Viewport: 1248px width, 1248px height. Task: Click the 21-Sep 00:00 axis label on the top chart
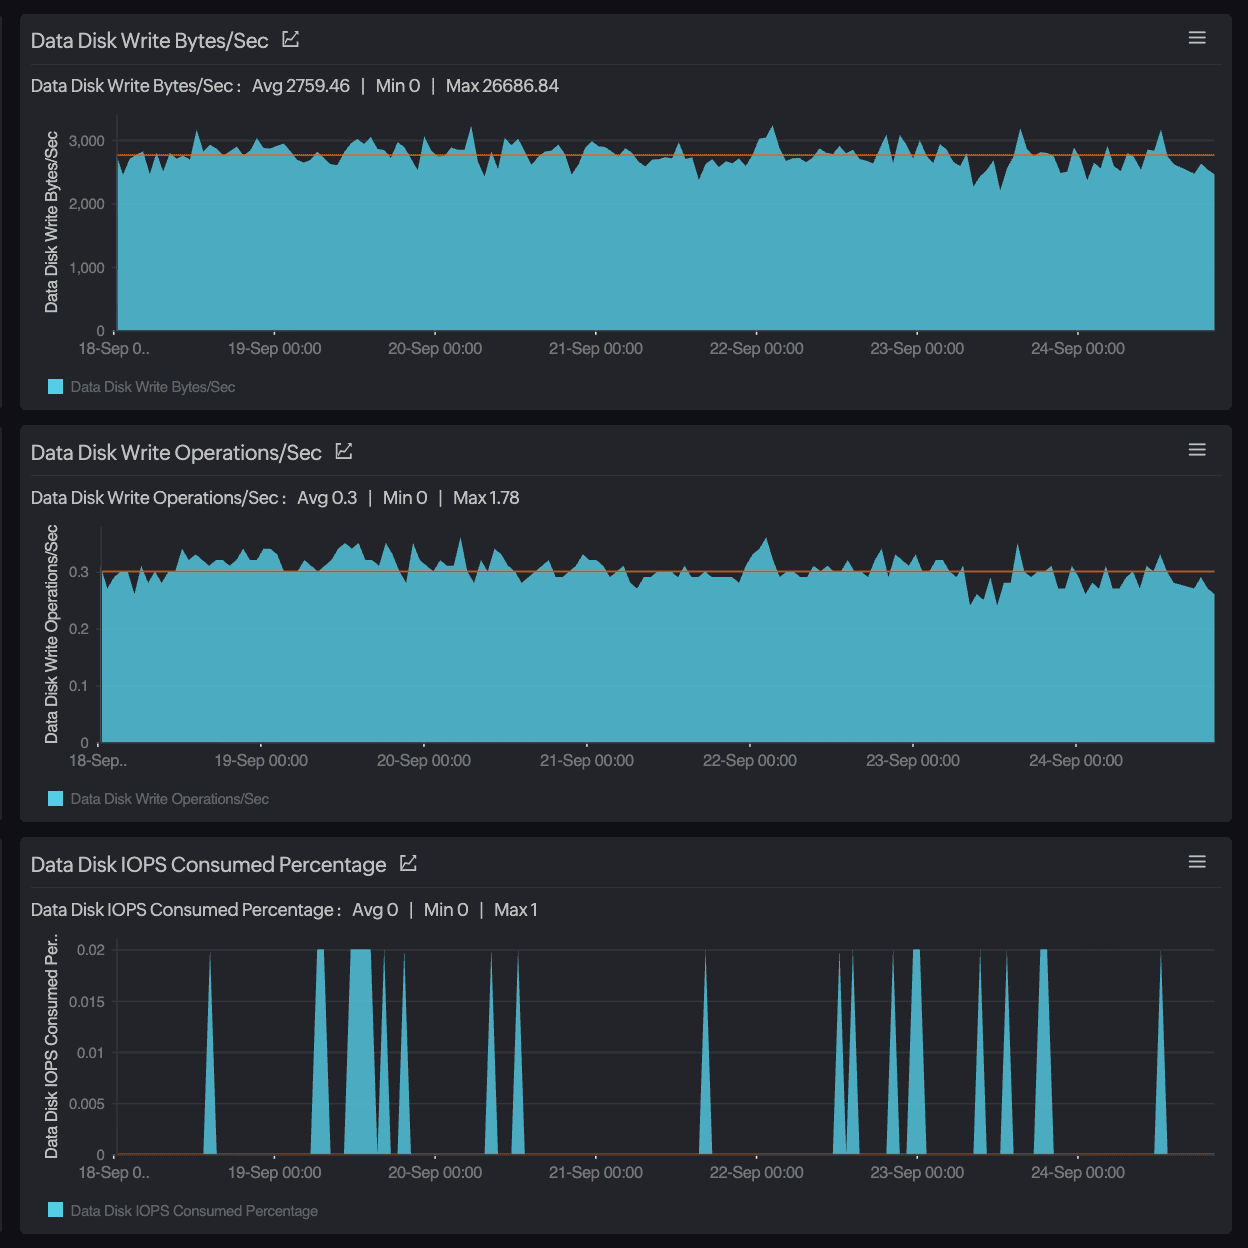(x=595, y=348)
